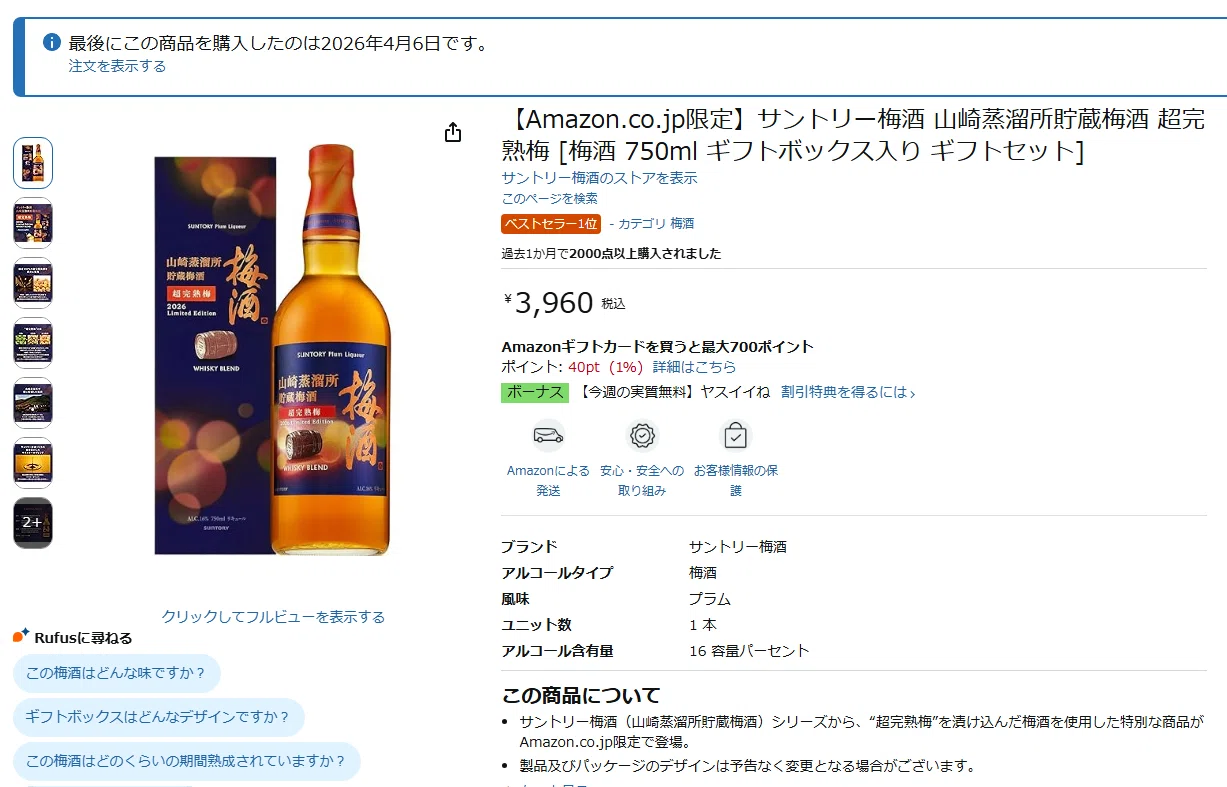Open the main product bottle image

tap(272, 350)
